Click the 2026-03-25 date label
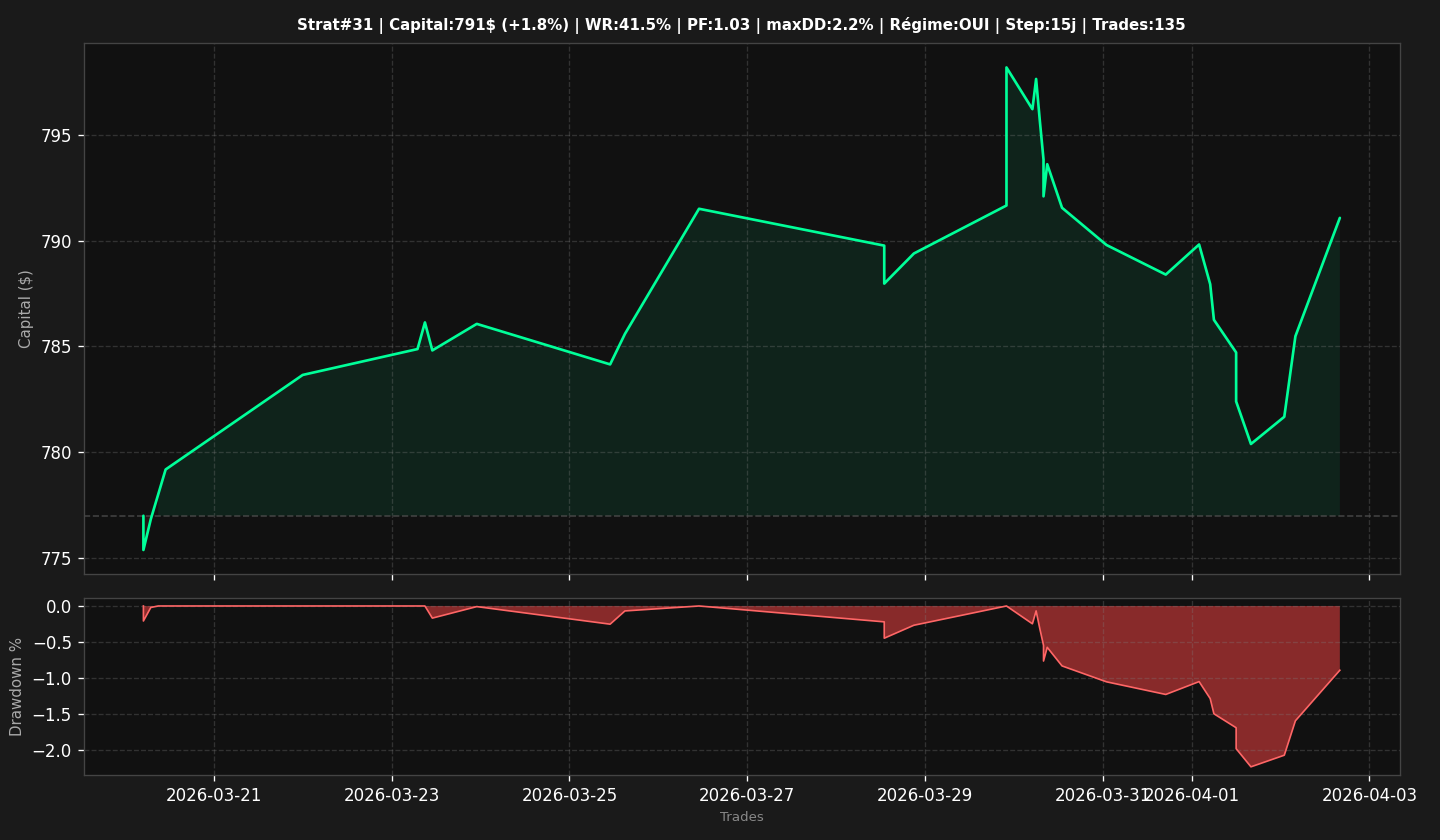This screenshot has width=1440, height=840. tap(570, 795)
